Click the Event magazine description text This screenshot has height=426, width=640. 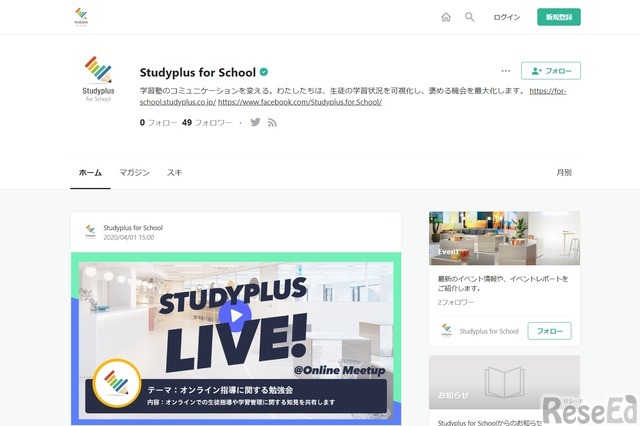tap(503, 284)
